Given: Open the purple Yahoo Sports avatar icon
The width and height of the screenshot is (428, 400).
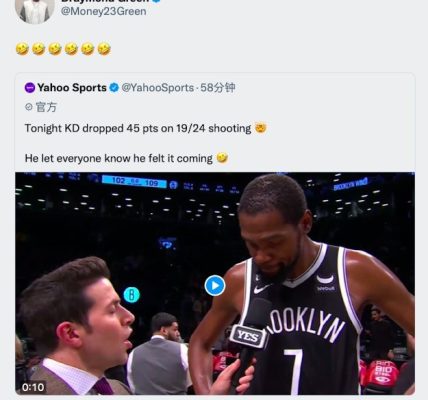Looking at the screenshot, I should point(30,88).
